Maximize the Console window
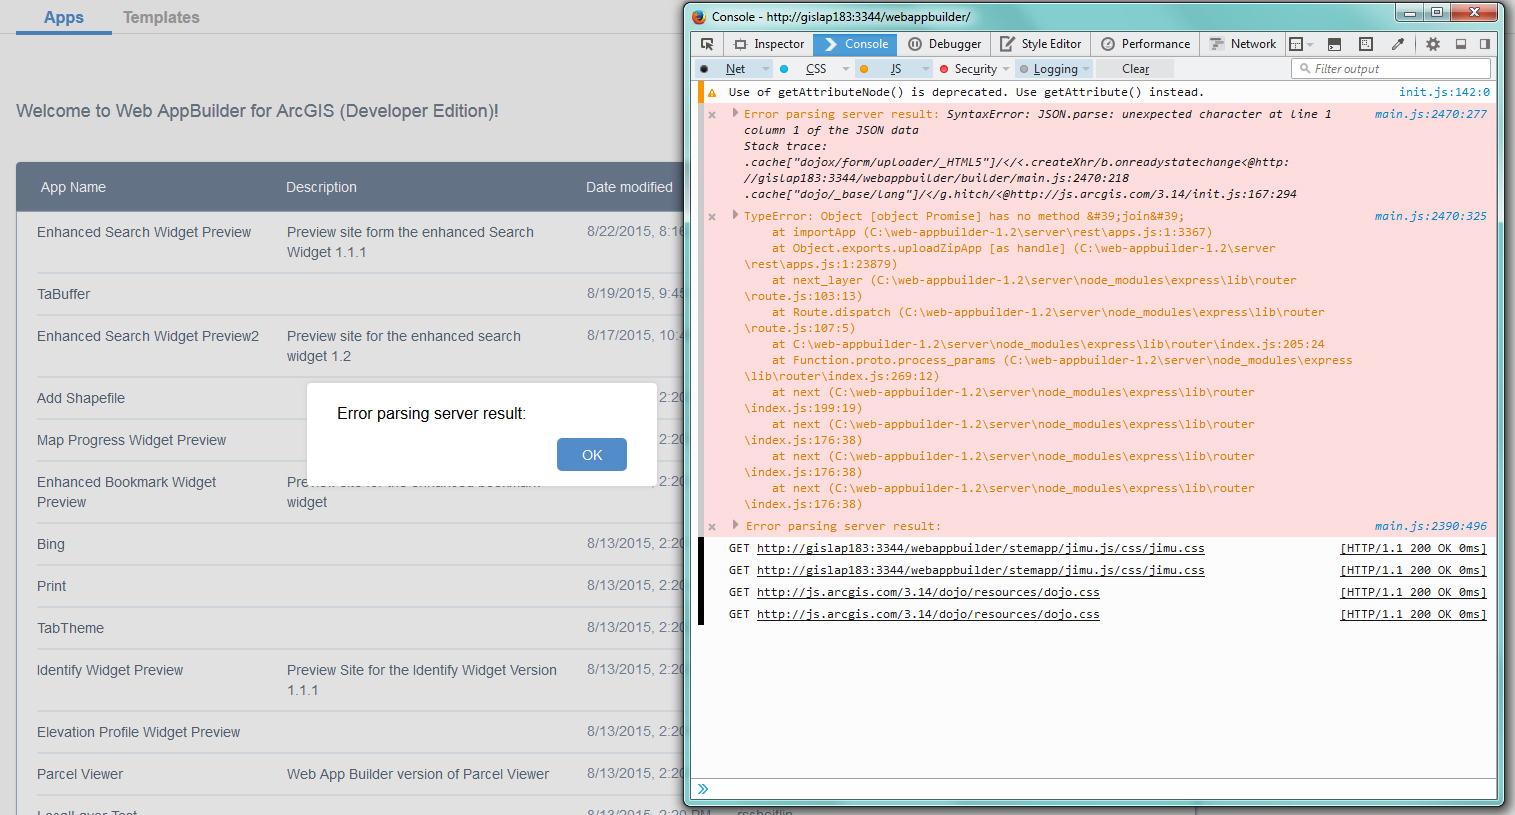This screenshot has height=815, width=1515. point(1437,12)
